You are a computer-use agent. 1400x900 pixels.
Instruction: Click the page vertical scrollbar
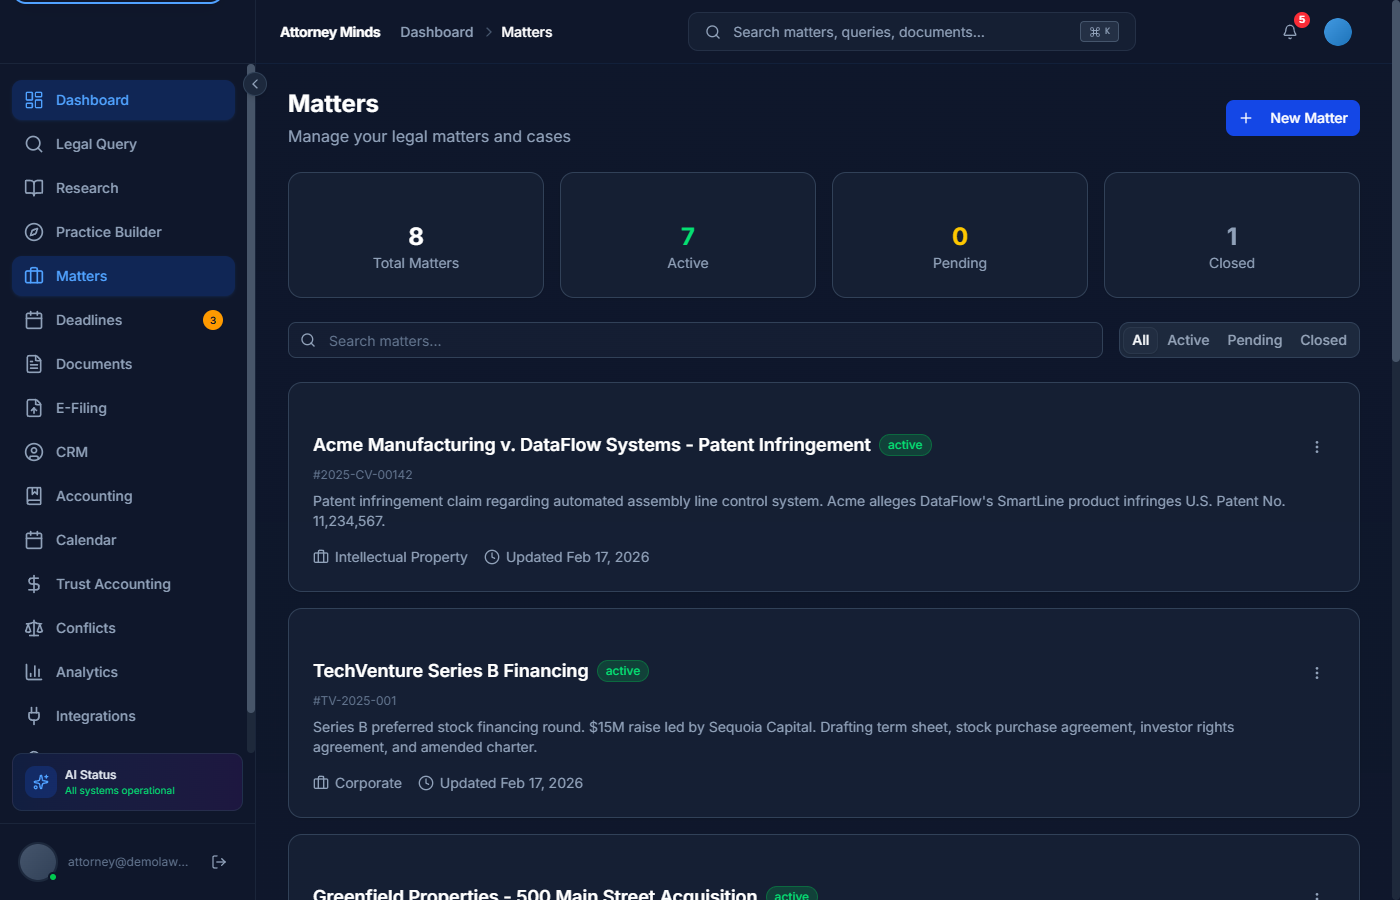click(1395, 200)
